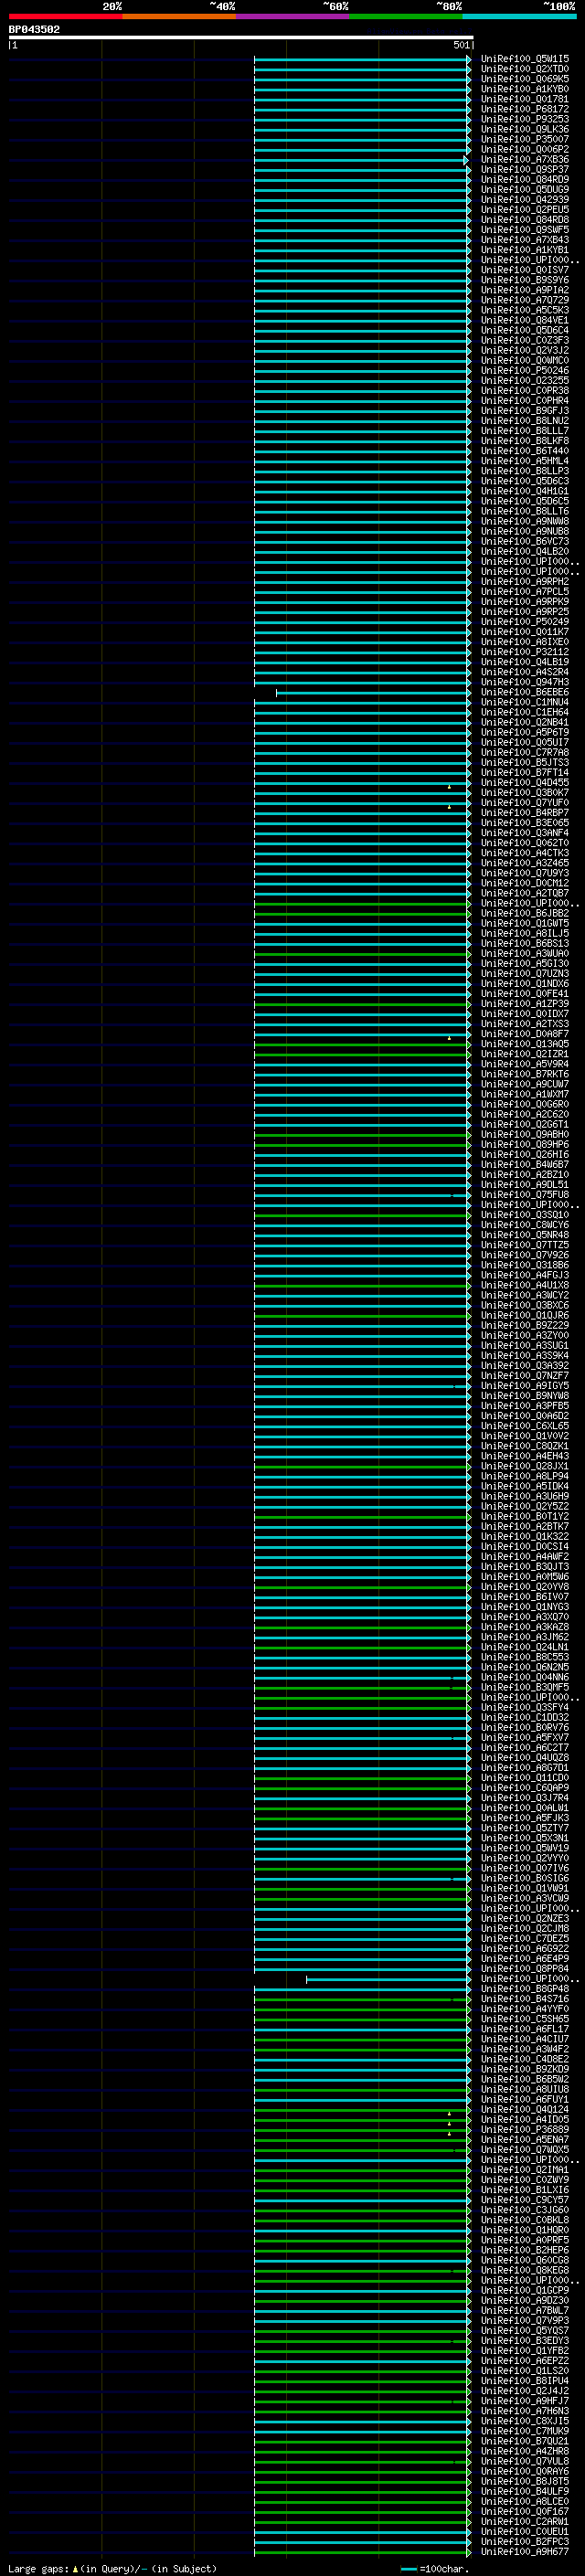Click the cyan ~100% identity legend segment
This screenshot has height=2576, width=585.
(x=519, y=16)
